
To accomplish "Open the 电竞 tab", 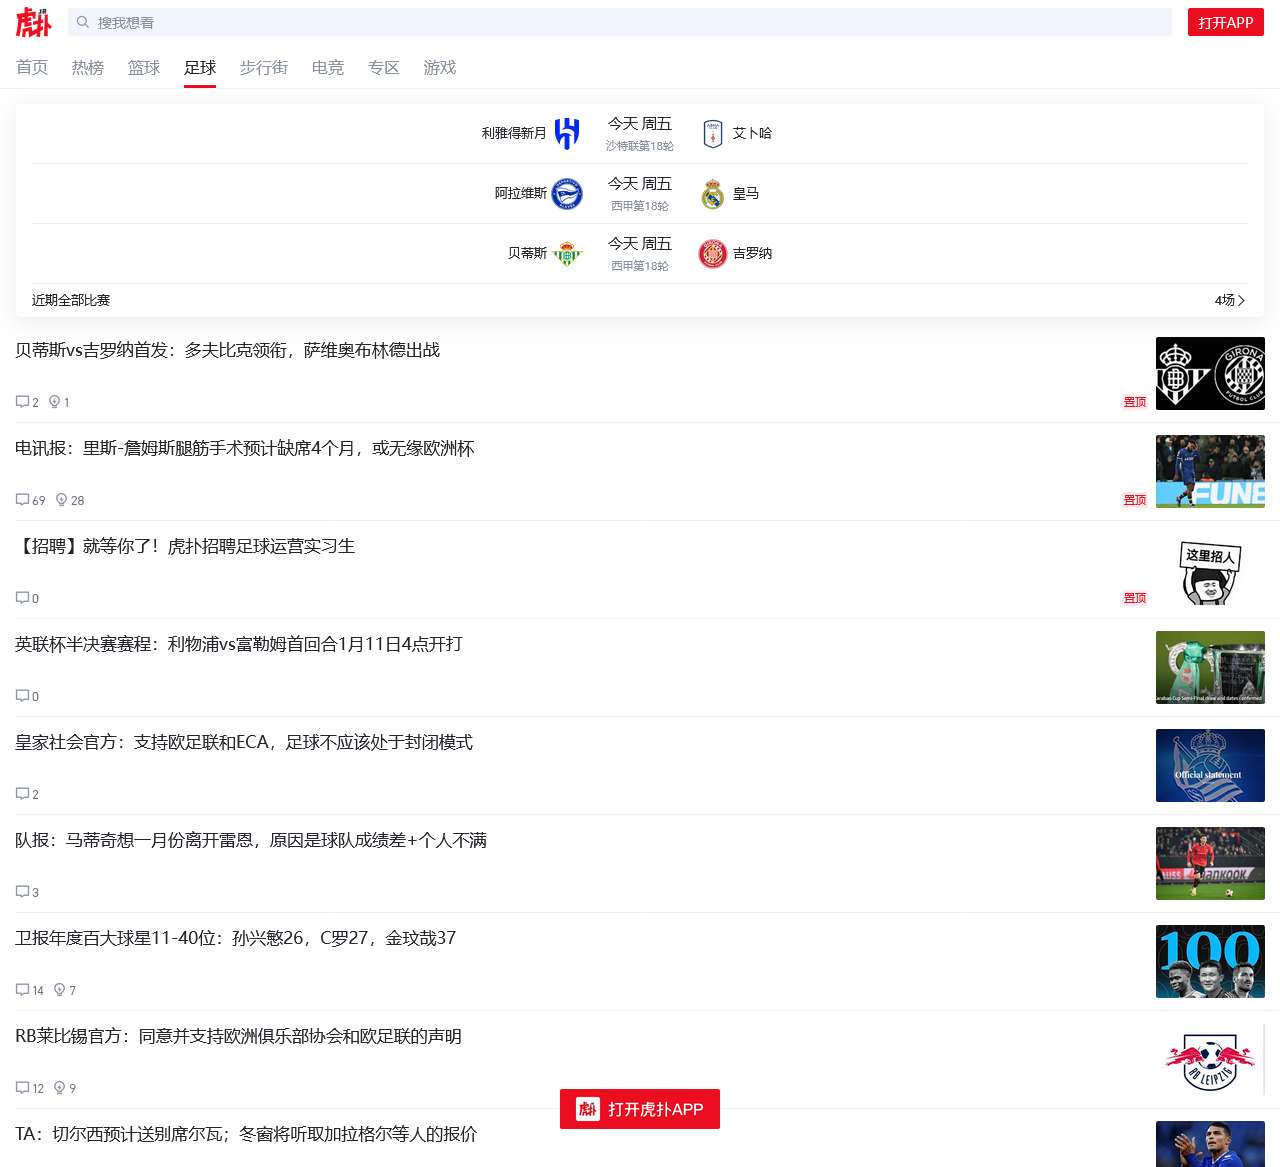I will (328, 68).
